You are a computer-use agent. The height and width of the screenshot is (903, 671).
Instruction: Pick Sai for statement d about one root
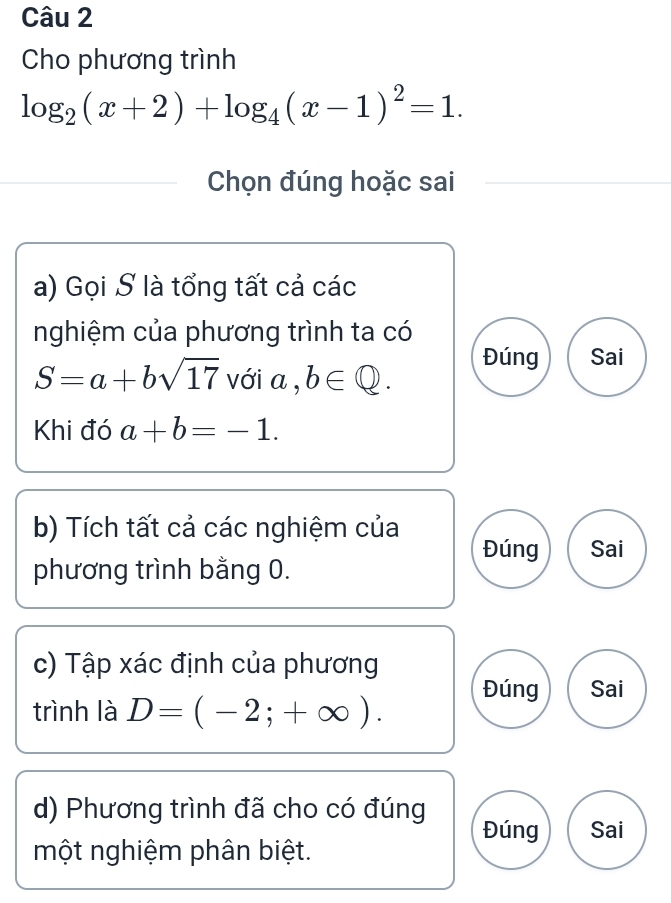[607, 830]
